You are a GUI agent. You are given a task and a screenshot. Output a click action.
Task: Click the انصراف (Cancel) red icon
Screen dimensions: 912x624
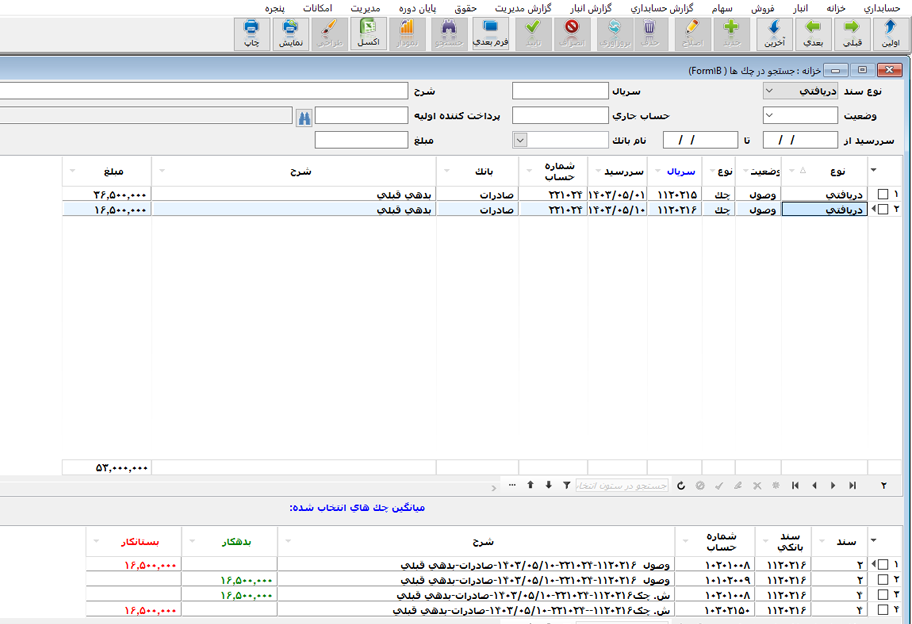click(572, 34)
